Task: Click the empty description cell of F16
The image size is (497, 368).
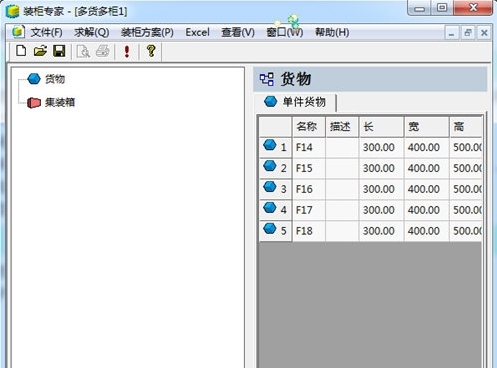Action: [x=342, y=189]
